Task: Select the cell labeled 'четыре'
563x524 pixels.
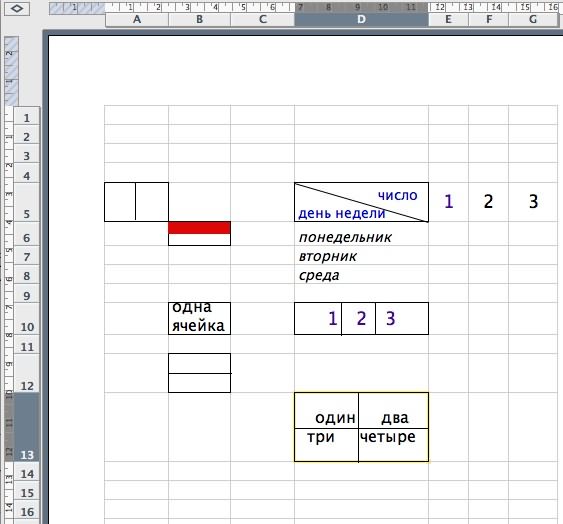Action: pyautogui.click(x=394, y=445)
